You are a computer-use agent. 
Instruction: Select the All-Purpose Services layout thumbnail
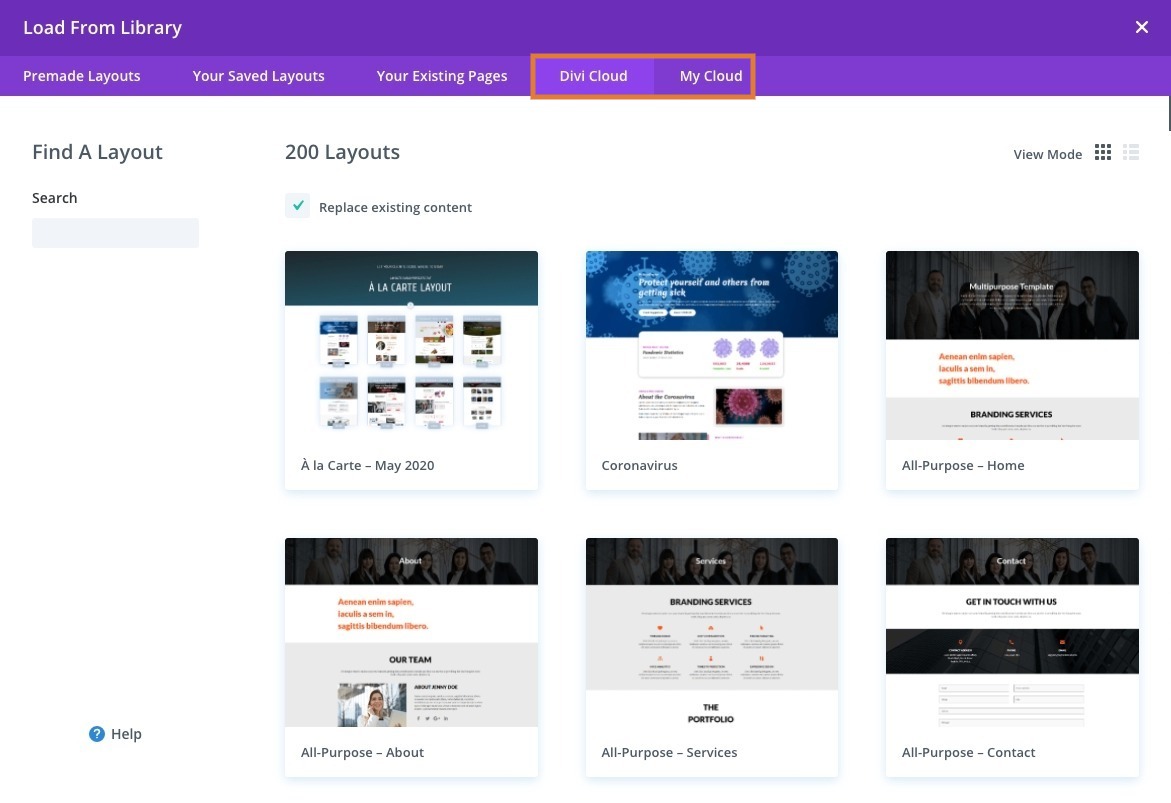tap(712, 632)
